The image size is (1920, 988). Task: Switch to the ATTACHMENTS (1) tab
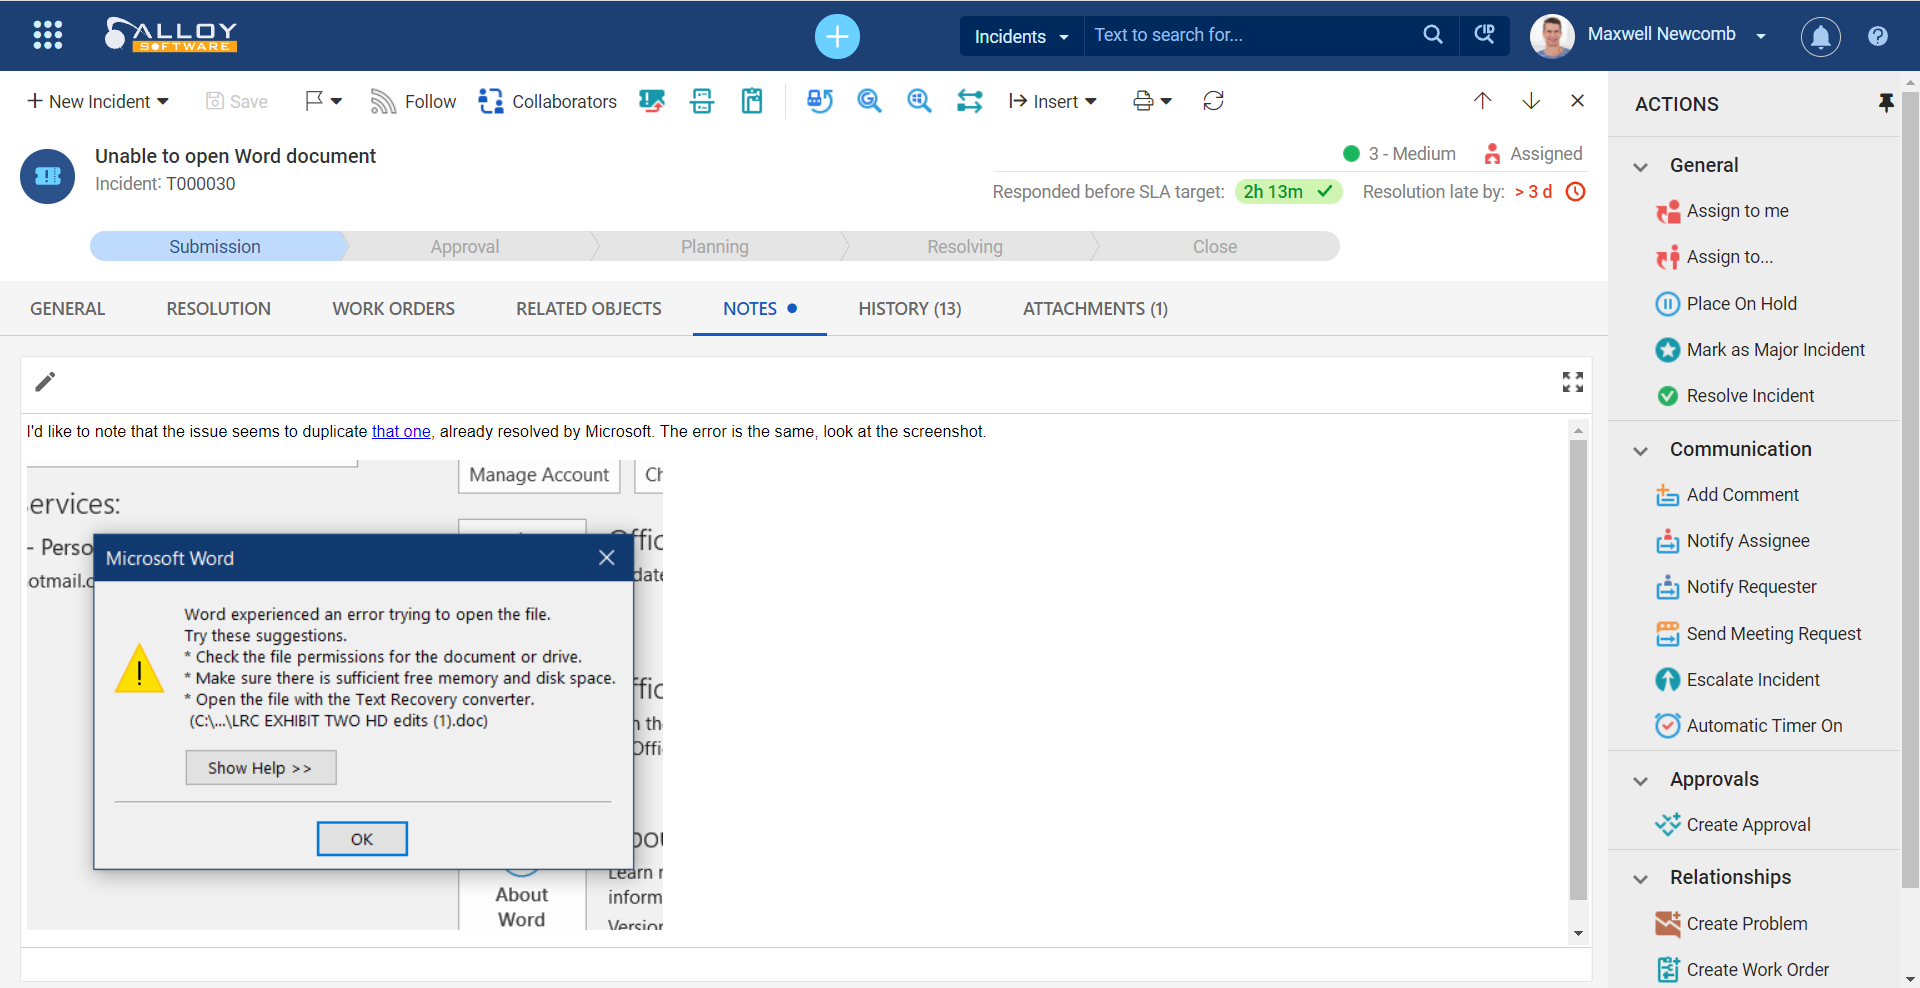[1095, 309]
